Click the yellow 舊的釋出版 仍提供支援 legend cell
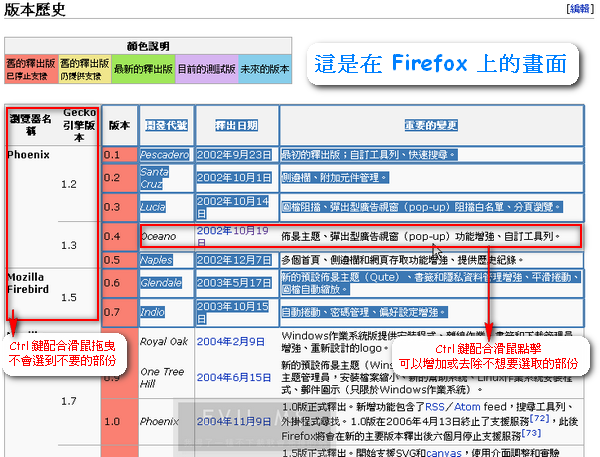The image size is (600, 457). coord(85,69)
